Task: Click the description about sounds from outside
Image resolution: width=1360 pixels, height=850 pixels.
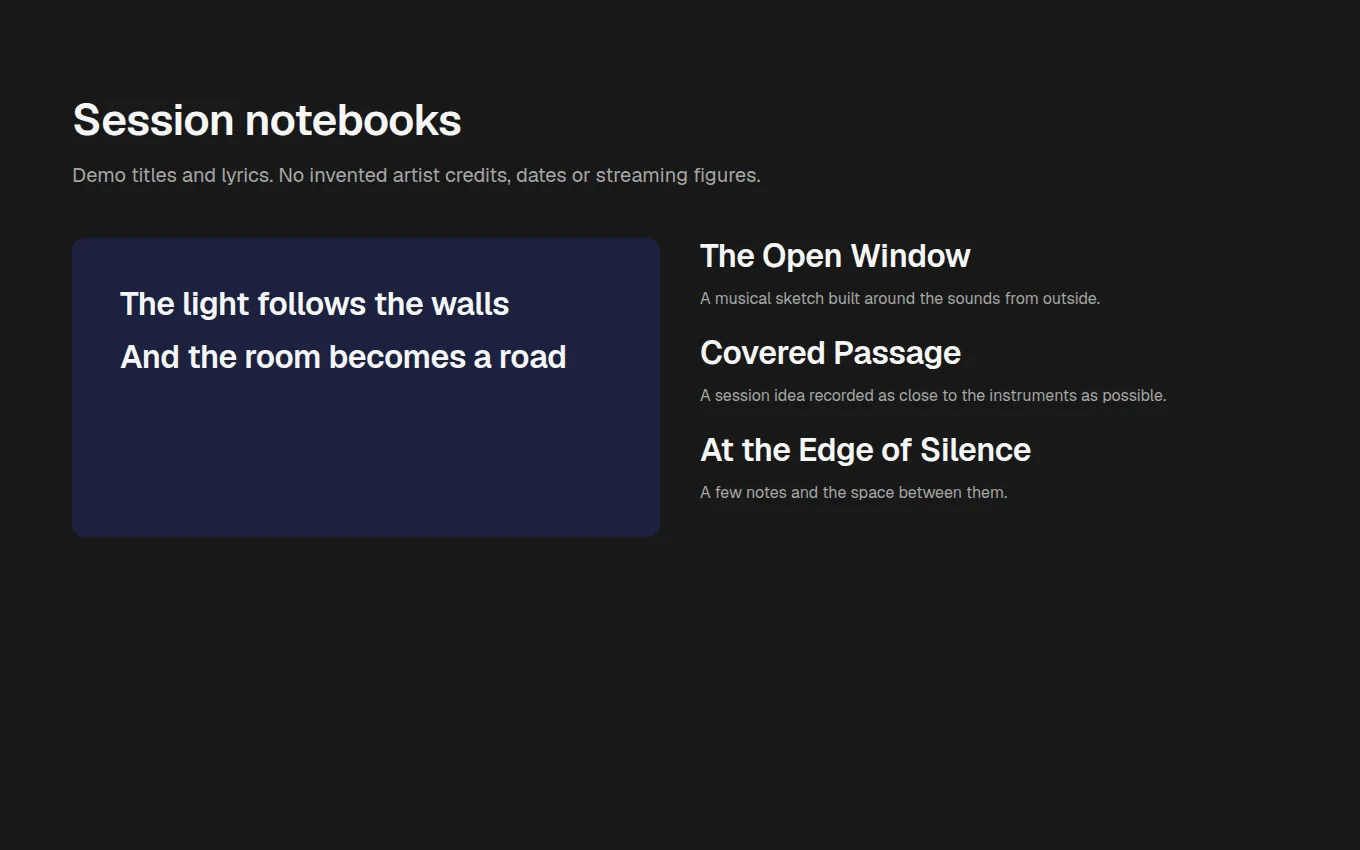Action: click(900, 298)
